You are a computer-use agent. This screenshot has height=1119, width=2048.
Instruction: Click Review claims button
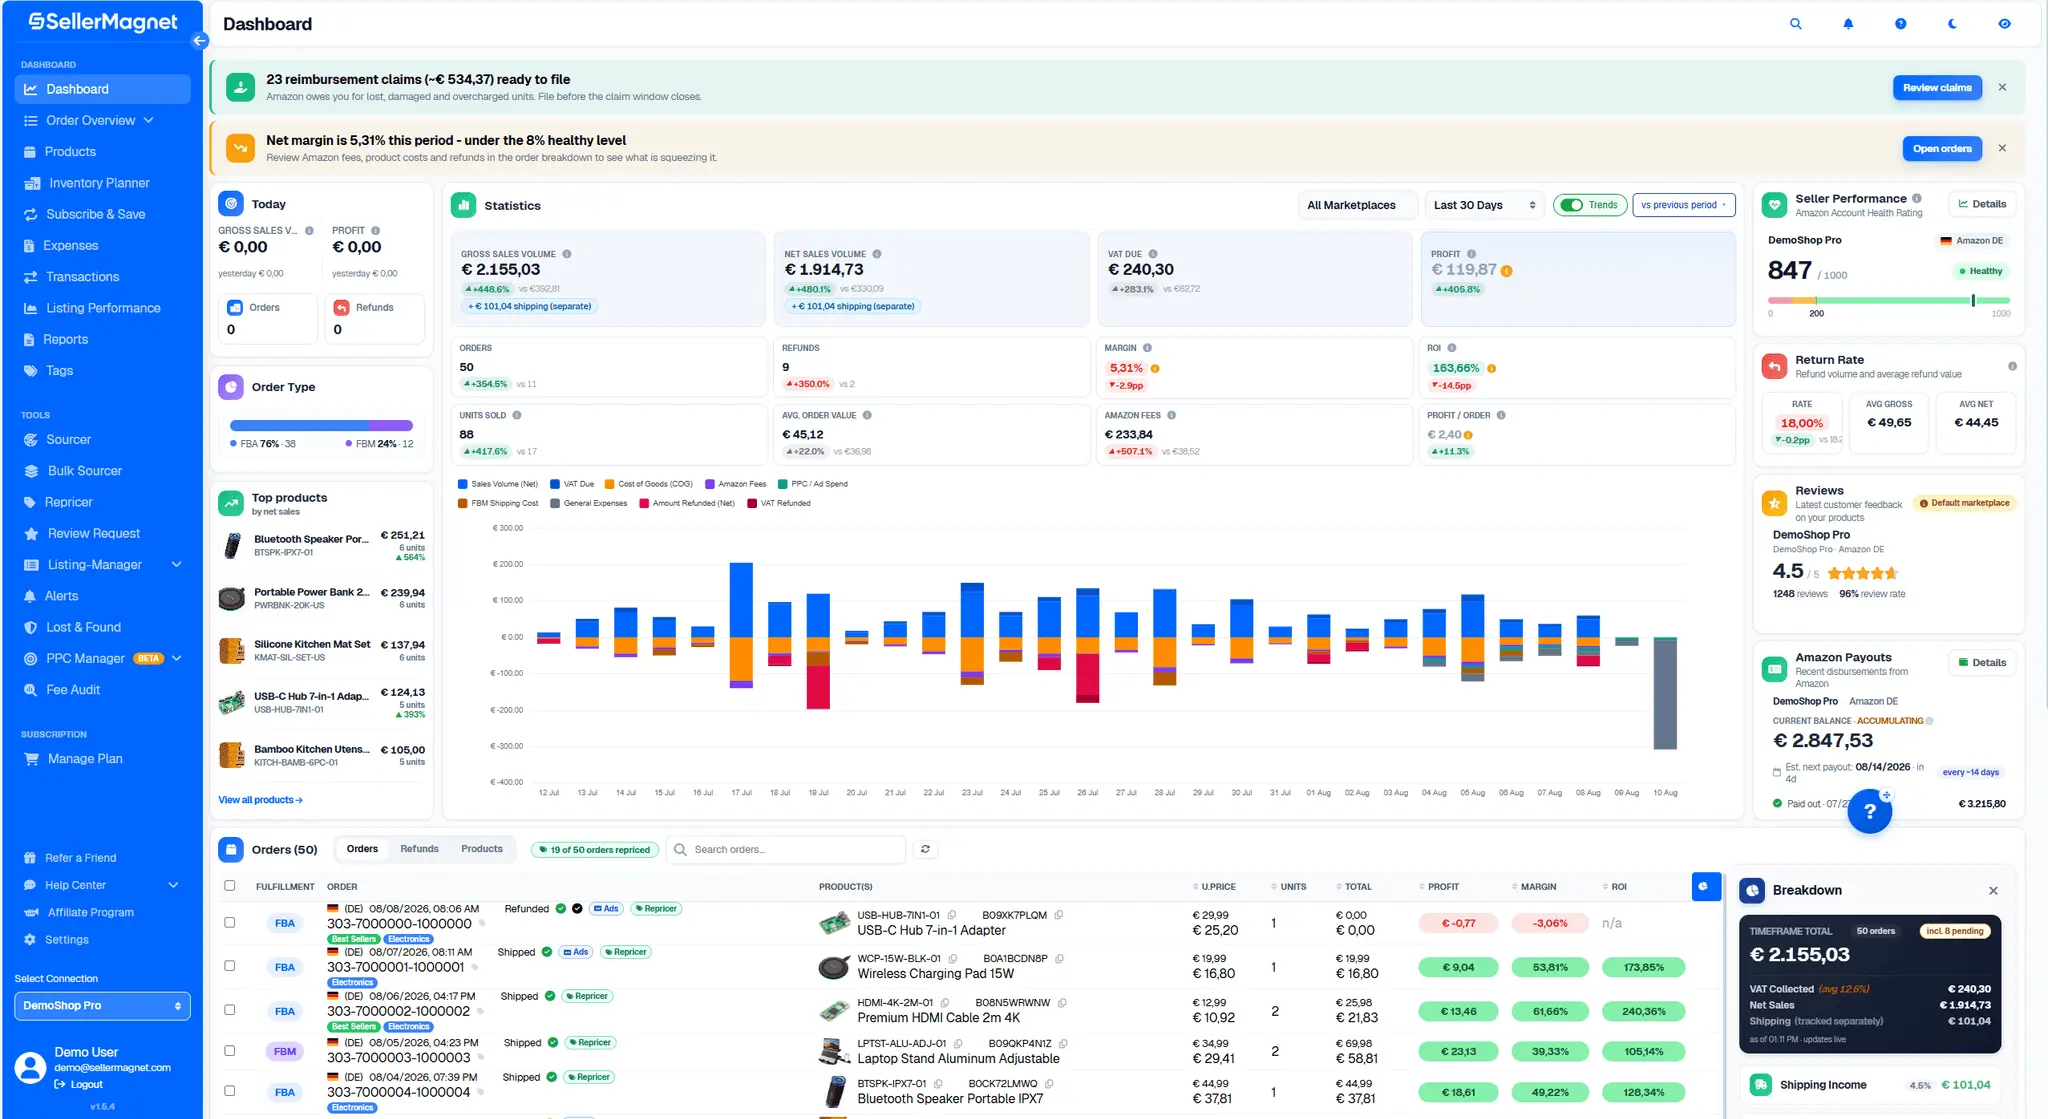(x=1937, y=88)
